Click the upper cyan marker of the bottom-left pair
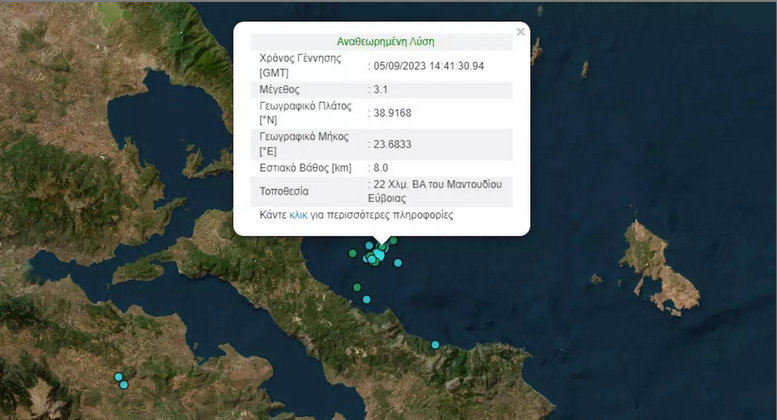The width and height of the screenshot is (777, 420). tap(118, 377)
